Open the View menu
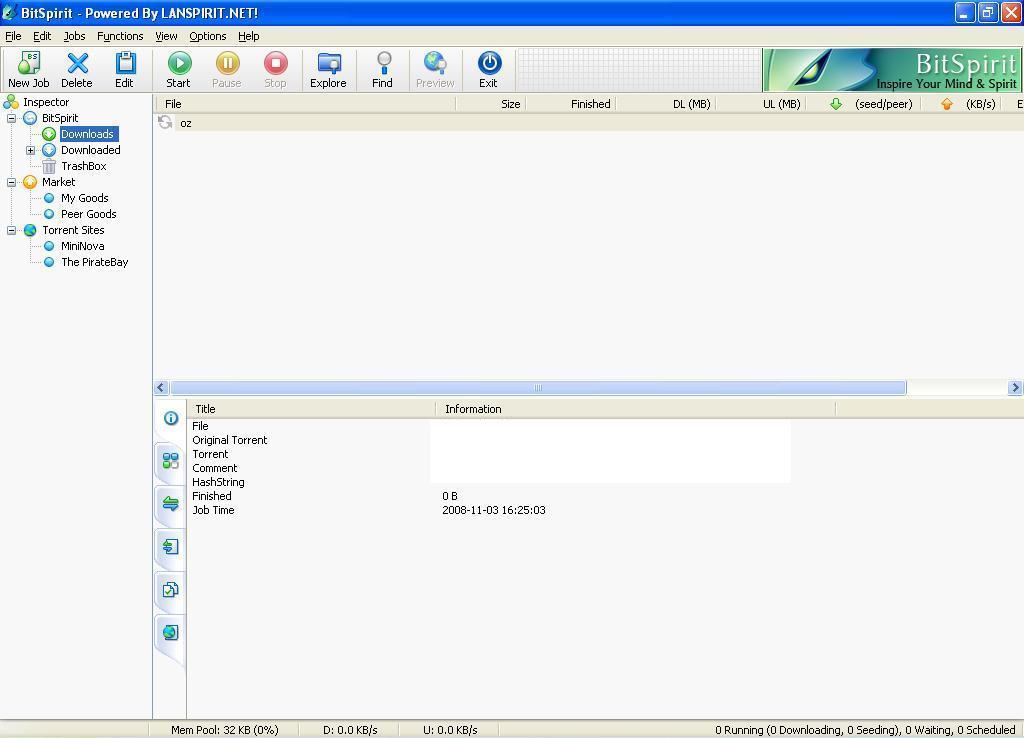 (x=166, y=36)
